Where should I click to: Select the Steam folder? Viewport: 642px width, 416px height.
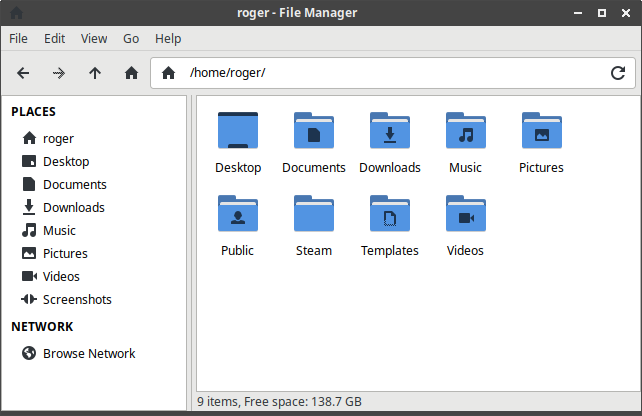click(313, 215)
